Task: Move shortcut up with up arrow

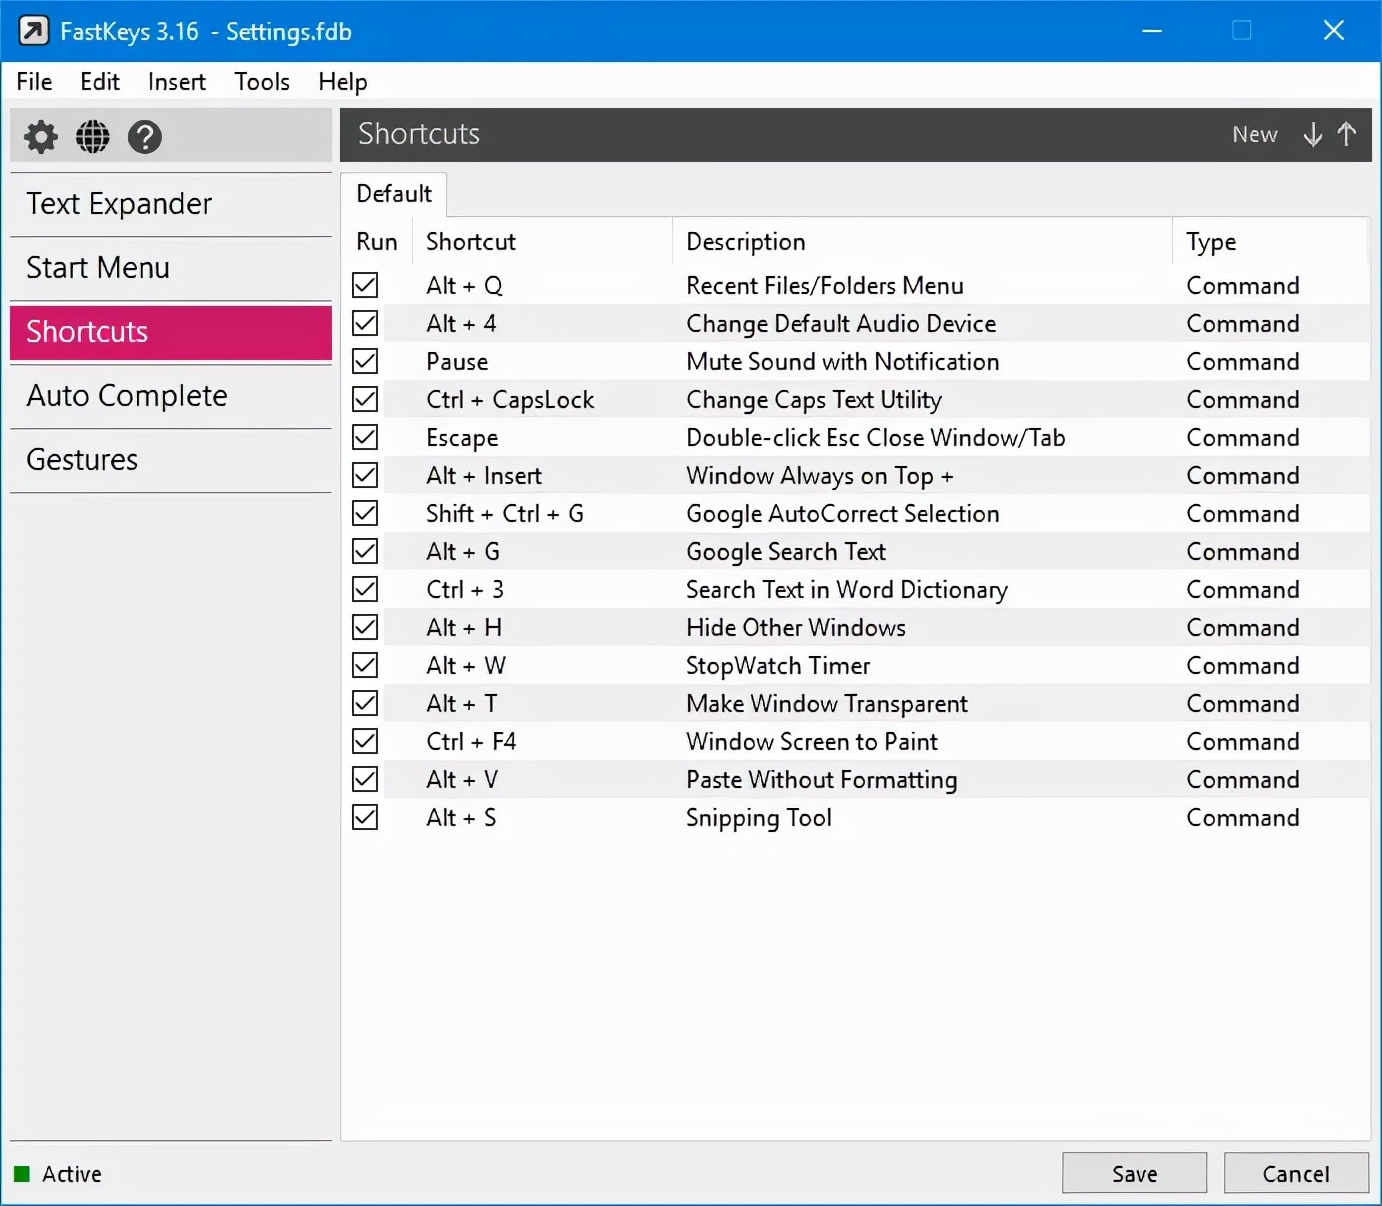Action: tap(1346, 134)
